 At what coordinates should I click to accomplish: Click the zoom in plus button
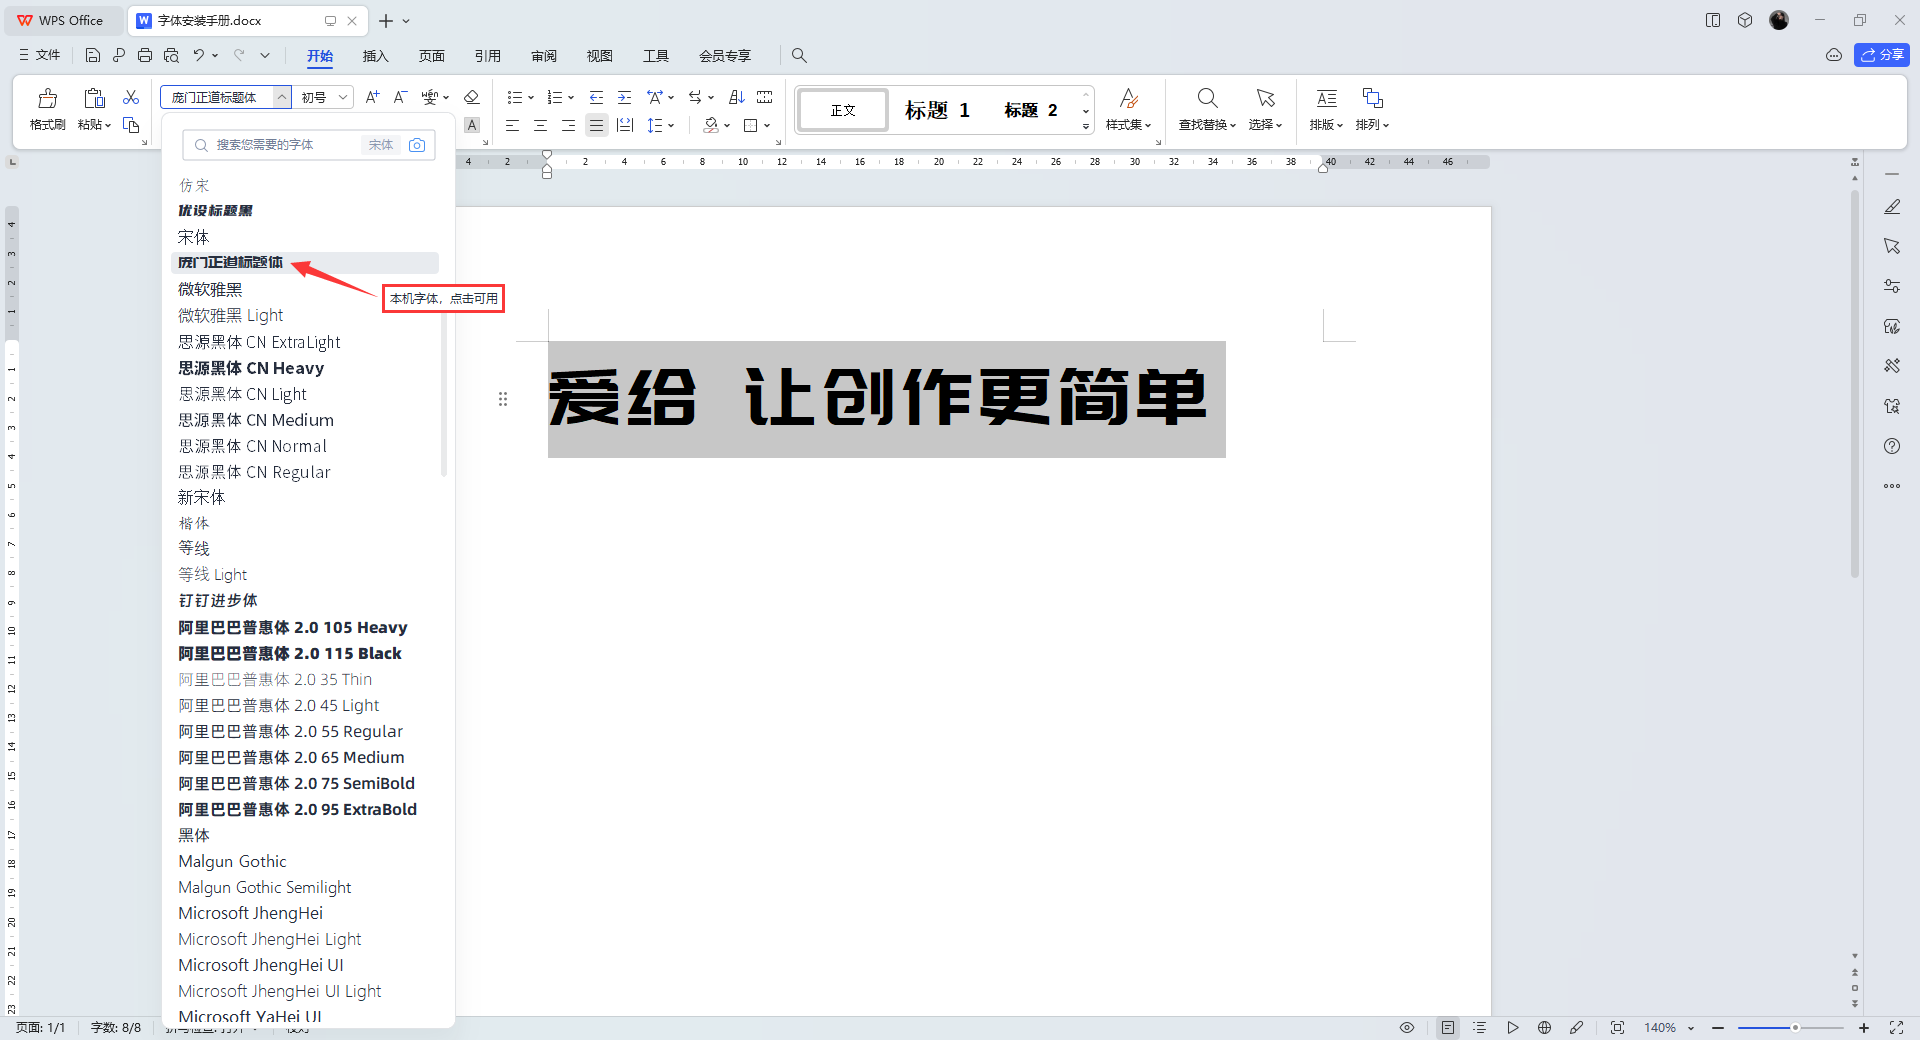click(x=1864, y=1028)
